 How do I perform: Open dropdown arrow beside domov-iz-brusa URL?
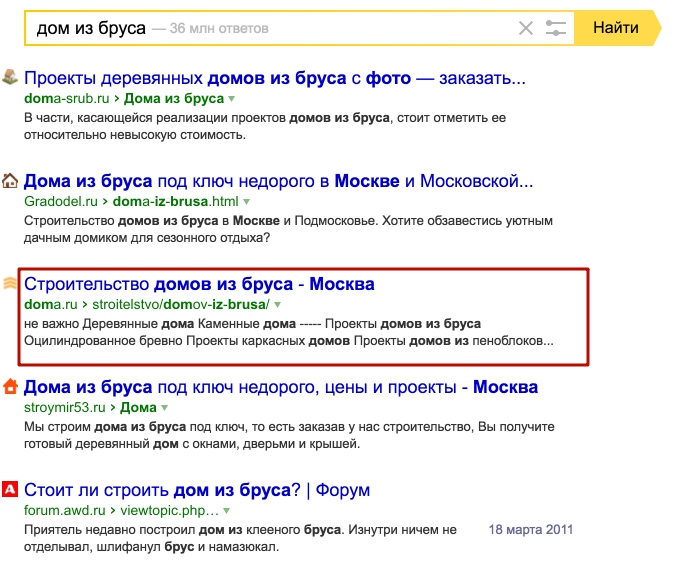278,304
